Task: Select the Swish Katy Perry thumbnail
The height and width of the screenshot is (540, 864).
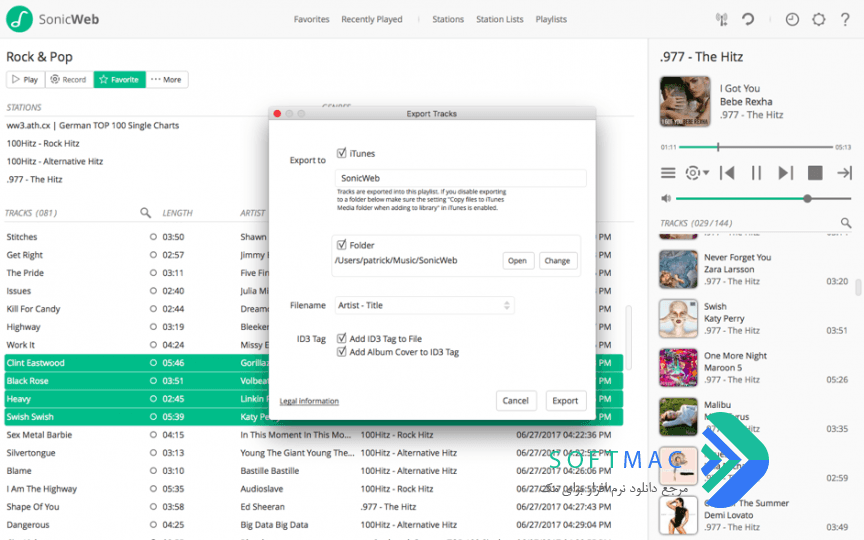Action: (x=678, y=318)
